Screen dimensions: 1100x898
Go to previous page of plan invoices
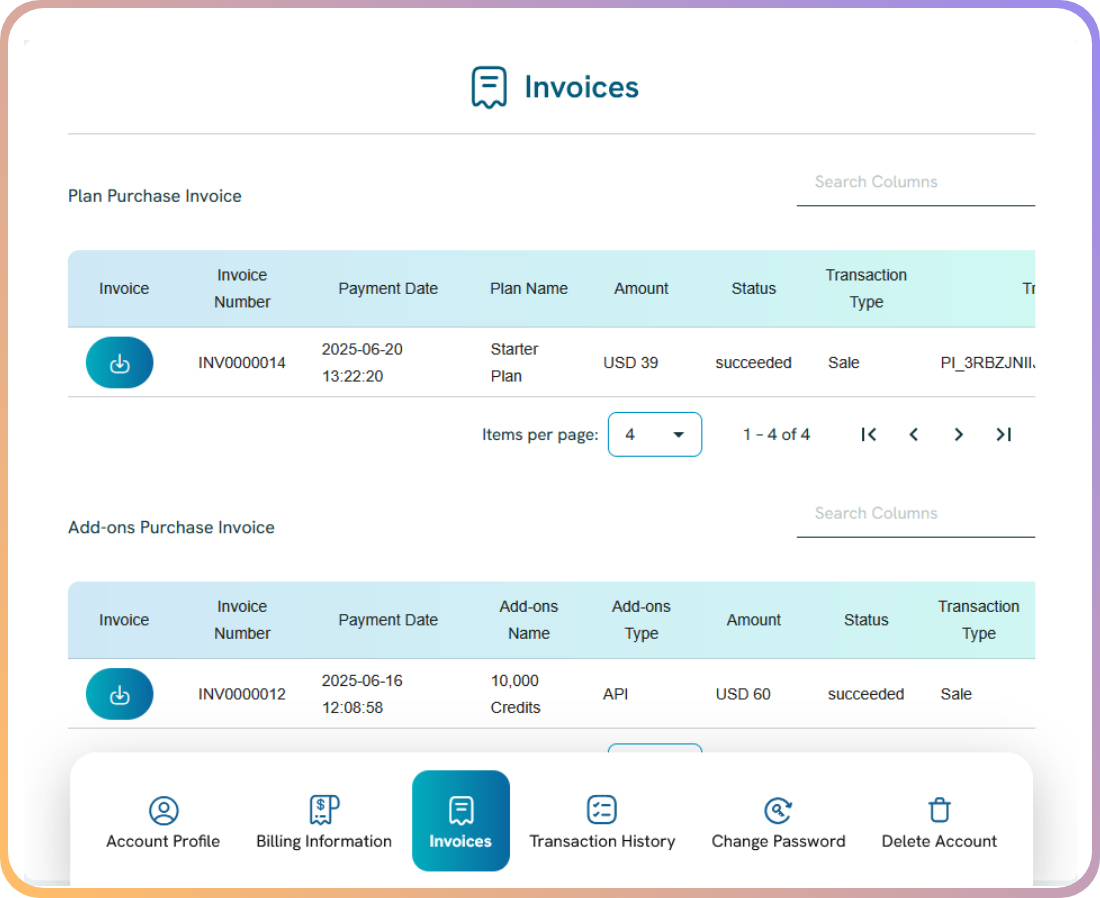click(913, 434)
